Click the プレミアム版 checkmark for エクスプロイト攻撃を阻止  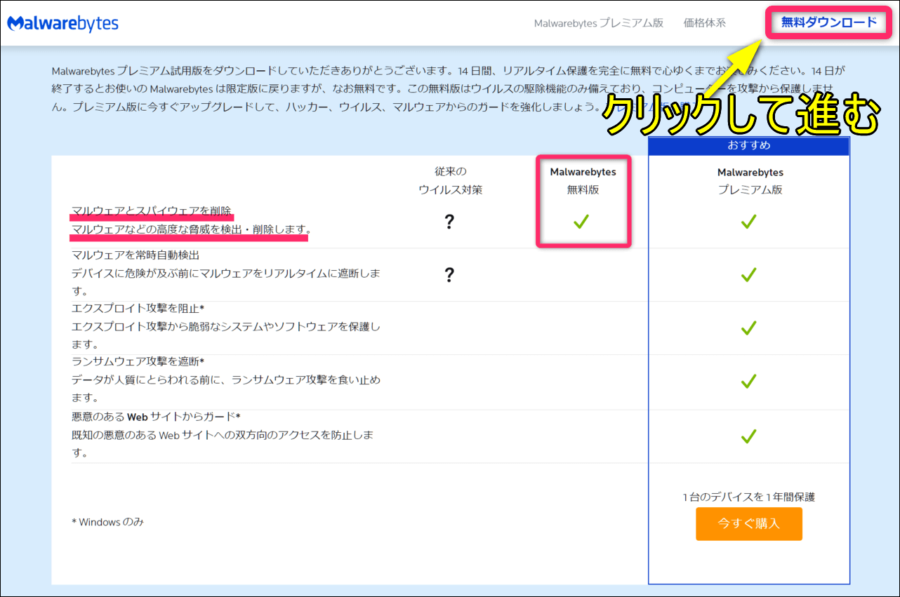(x=748, y=328)
